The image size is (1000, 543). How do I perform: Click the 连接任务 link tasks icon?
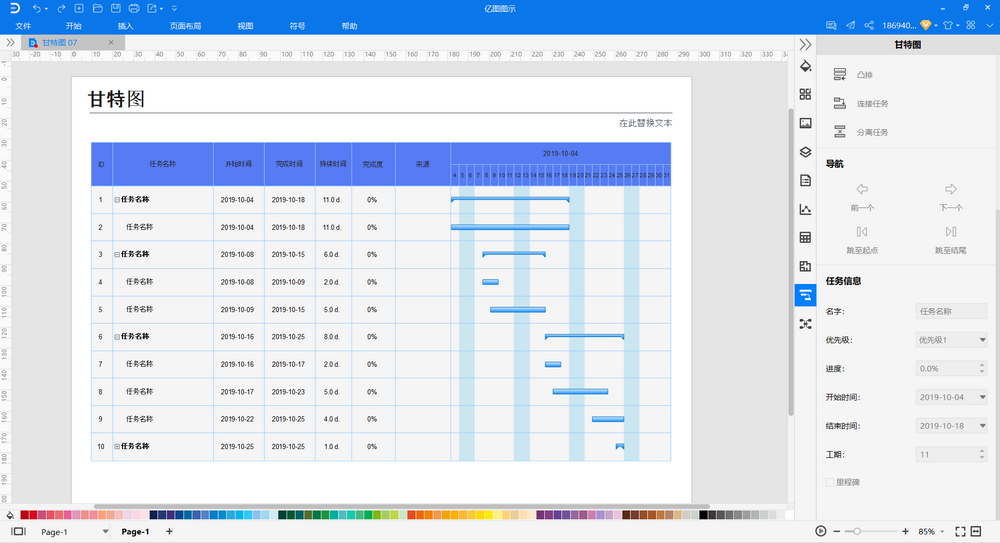coord(840,103)
